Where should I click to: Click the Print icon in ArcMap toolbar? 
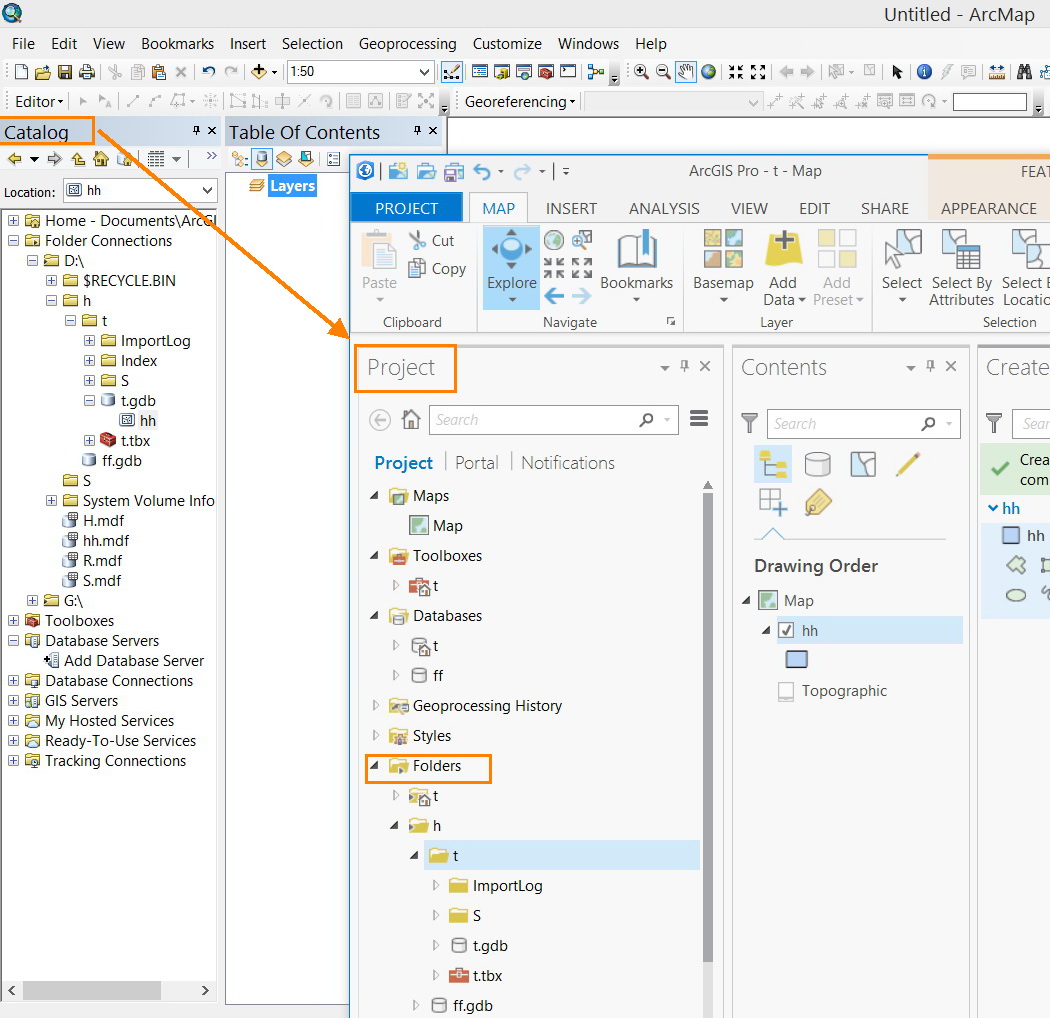[x=87, y=72]
